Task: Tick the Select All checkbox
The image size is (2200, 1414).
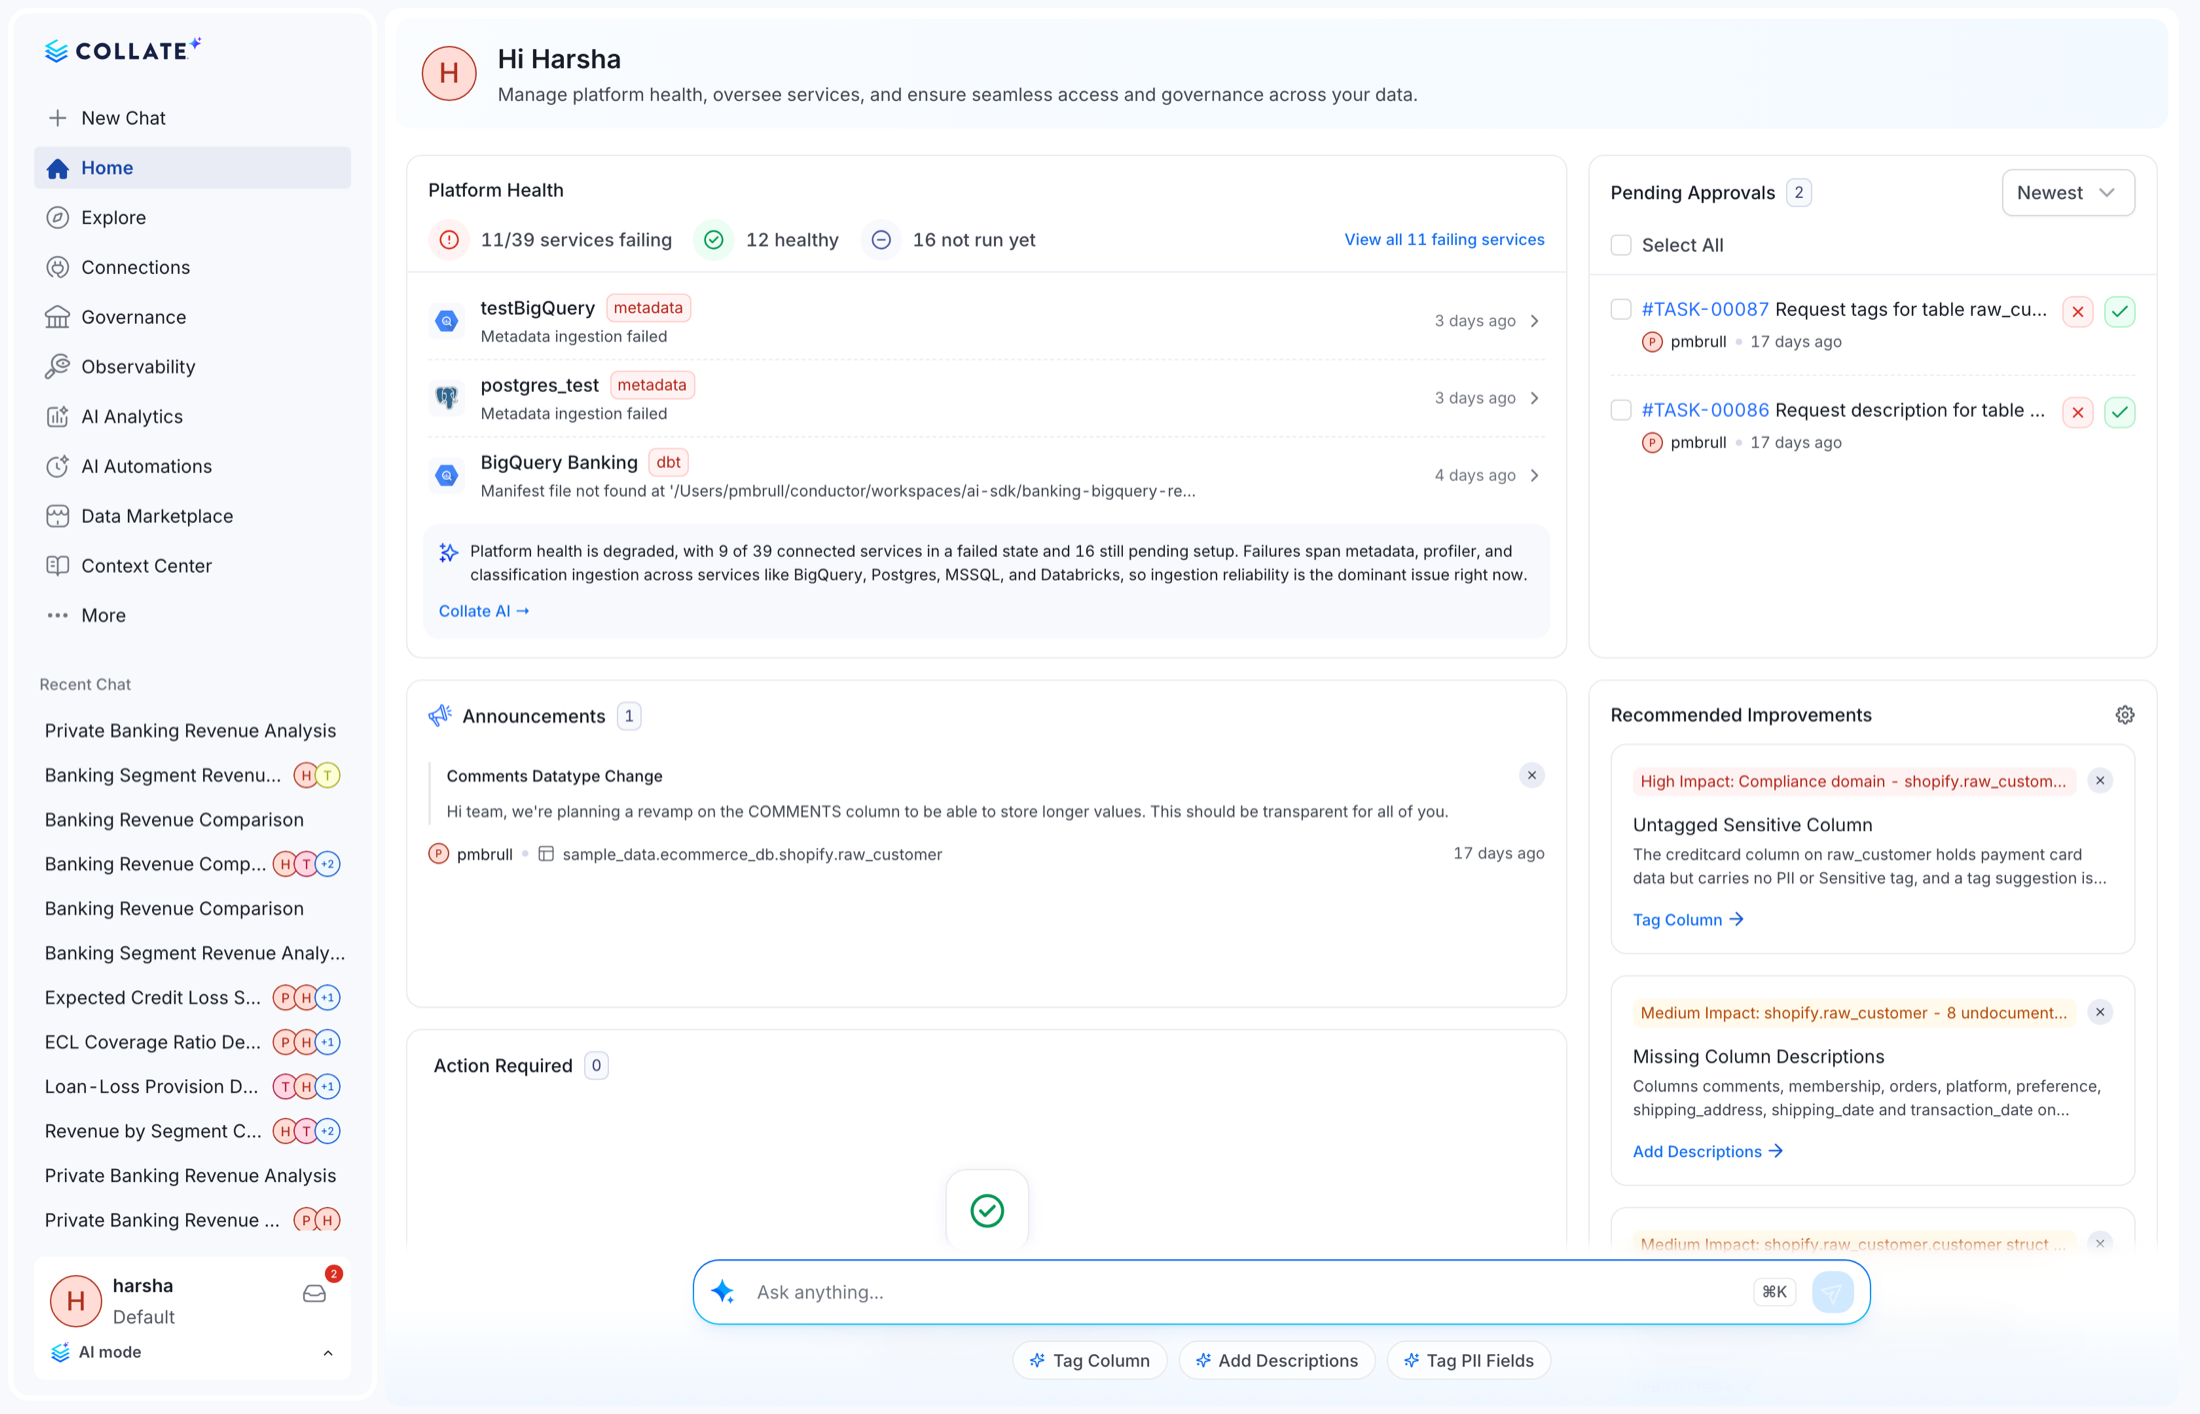Action: [x=1621, y=245]
